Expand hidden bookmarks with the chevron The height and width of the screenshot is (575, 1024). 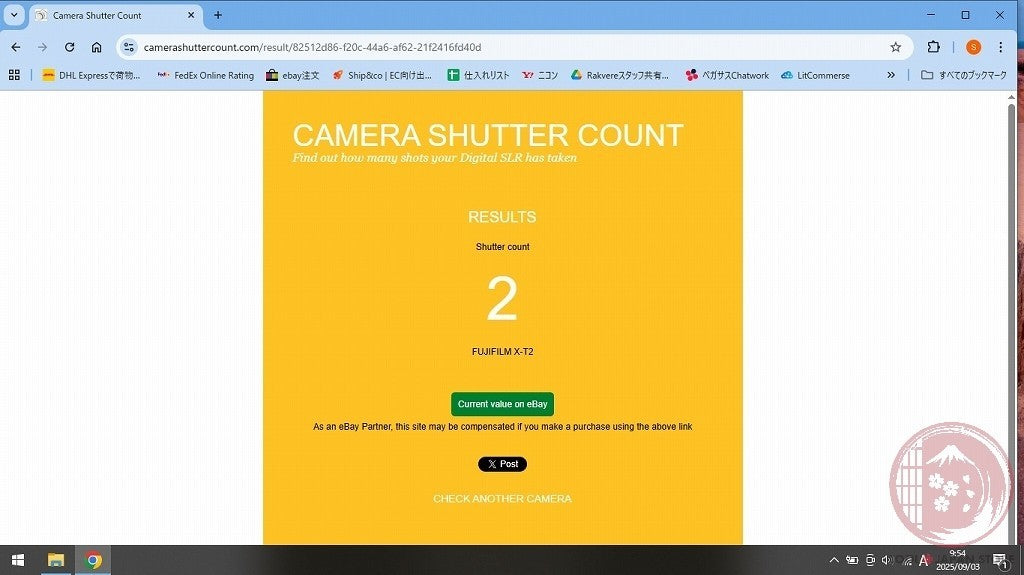point(891,75)
